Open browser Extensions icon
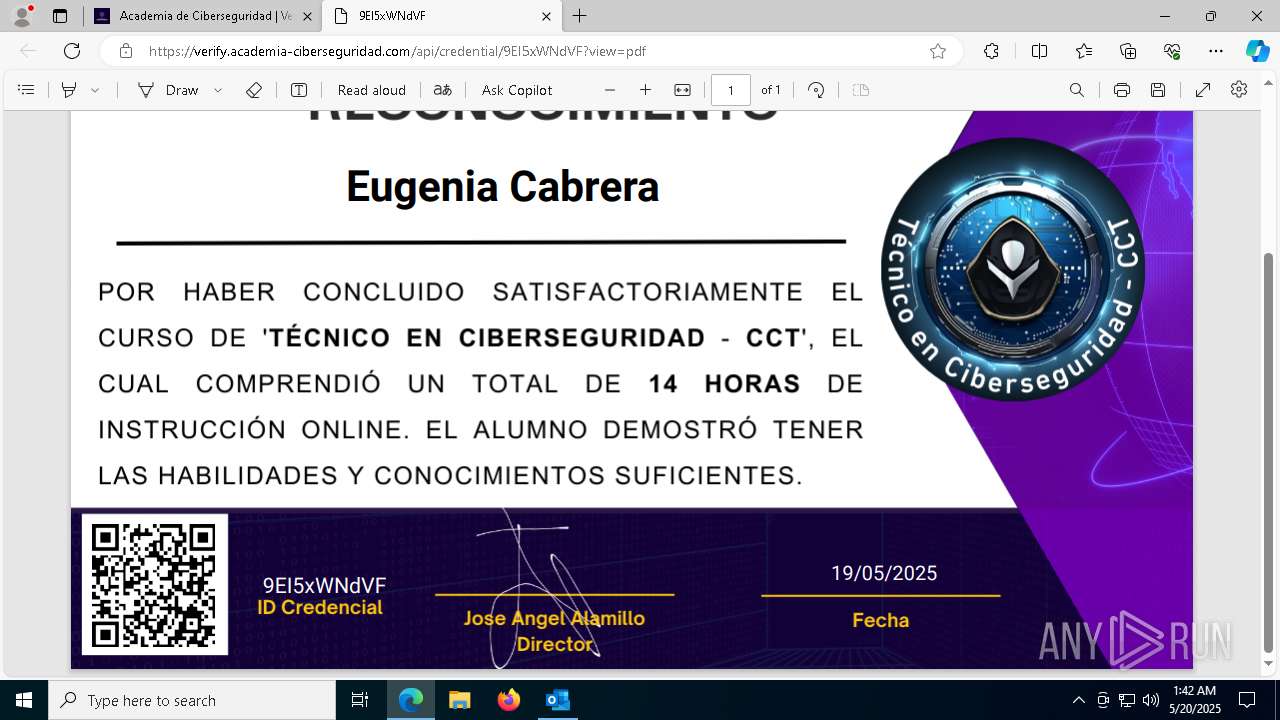 coord(991,51)
